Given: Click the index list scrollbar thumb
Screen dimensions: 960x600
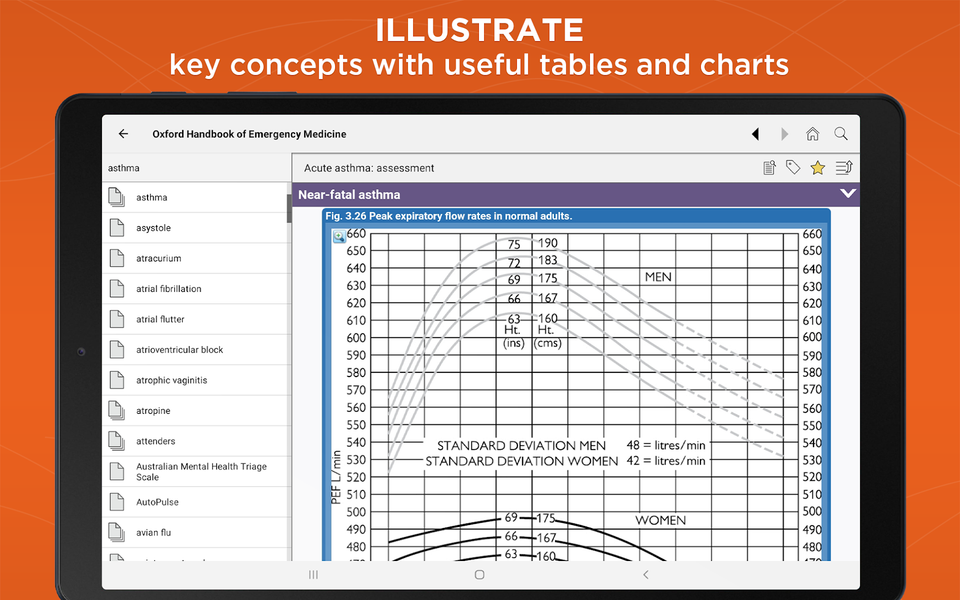Looking at the screenshot, I should pyautogui.click(x=289, y=209).
